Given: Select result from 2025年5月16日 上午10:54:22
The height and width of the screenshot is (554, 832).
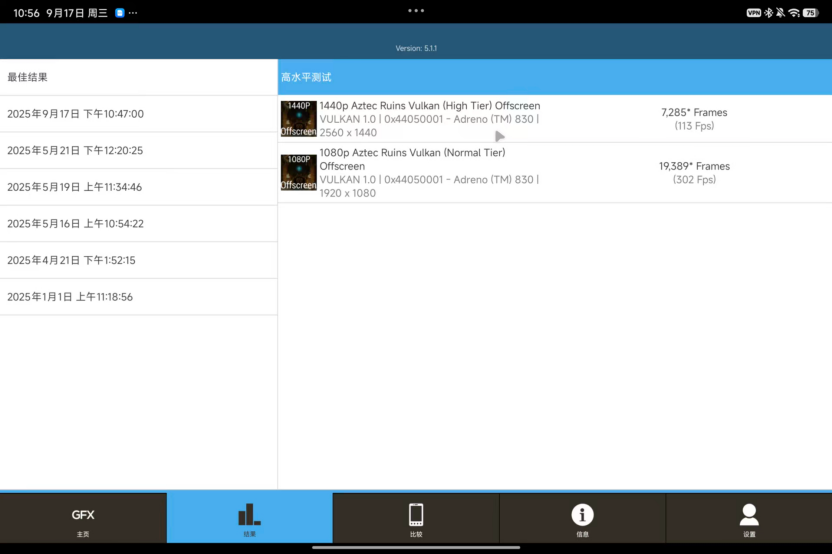Looking at the screenshot, I should coord(138,224).
